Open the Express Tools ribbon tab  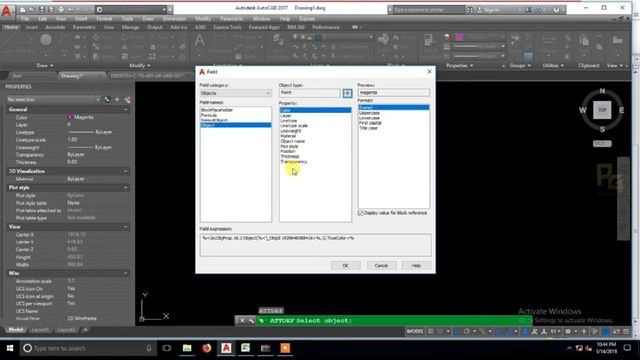pos(227,27)
